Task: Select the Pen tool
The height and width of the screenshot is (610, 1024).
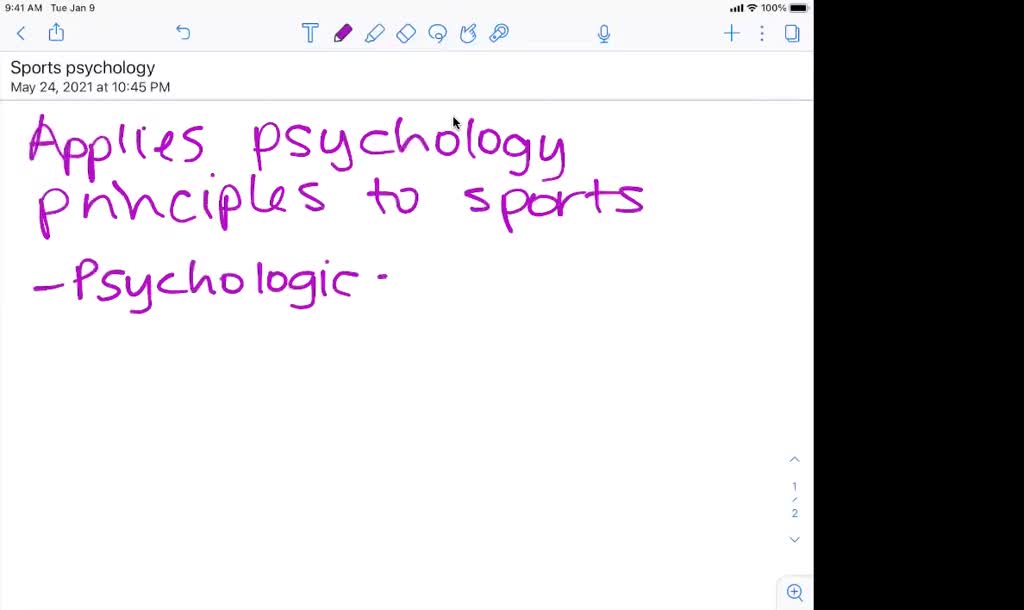Action: 343,33
